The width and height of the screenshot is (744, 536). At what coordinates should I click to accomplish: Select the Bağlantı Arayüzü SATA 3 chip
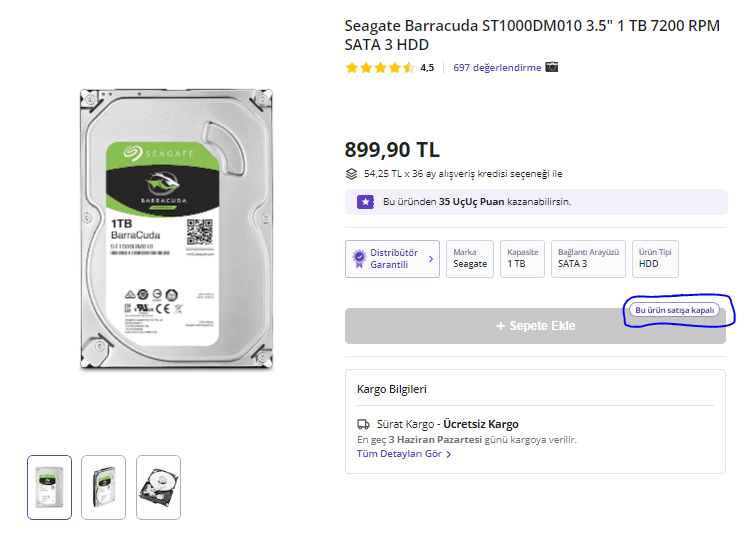click(588, 258)
